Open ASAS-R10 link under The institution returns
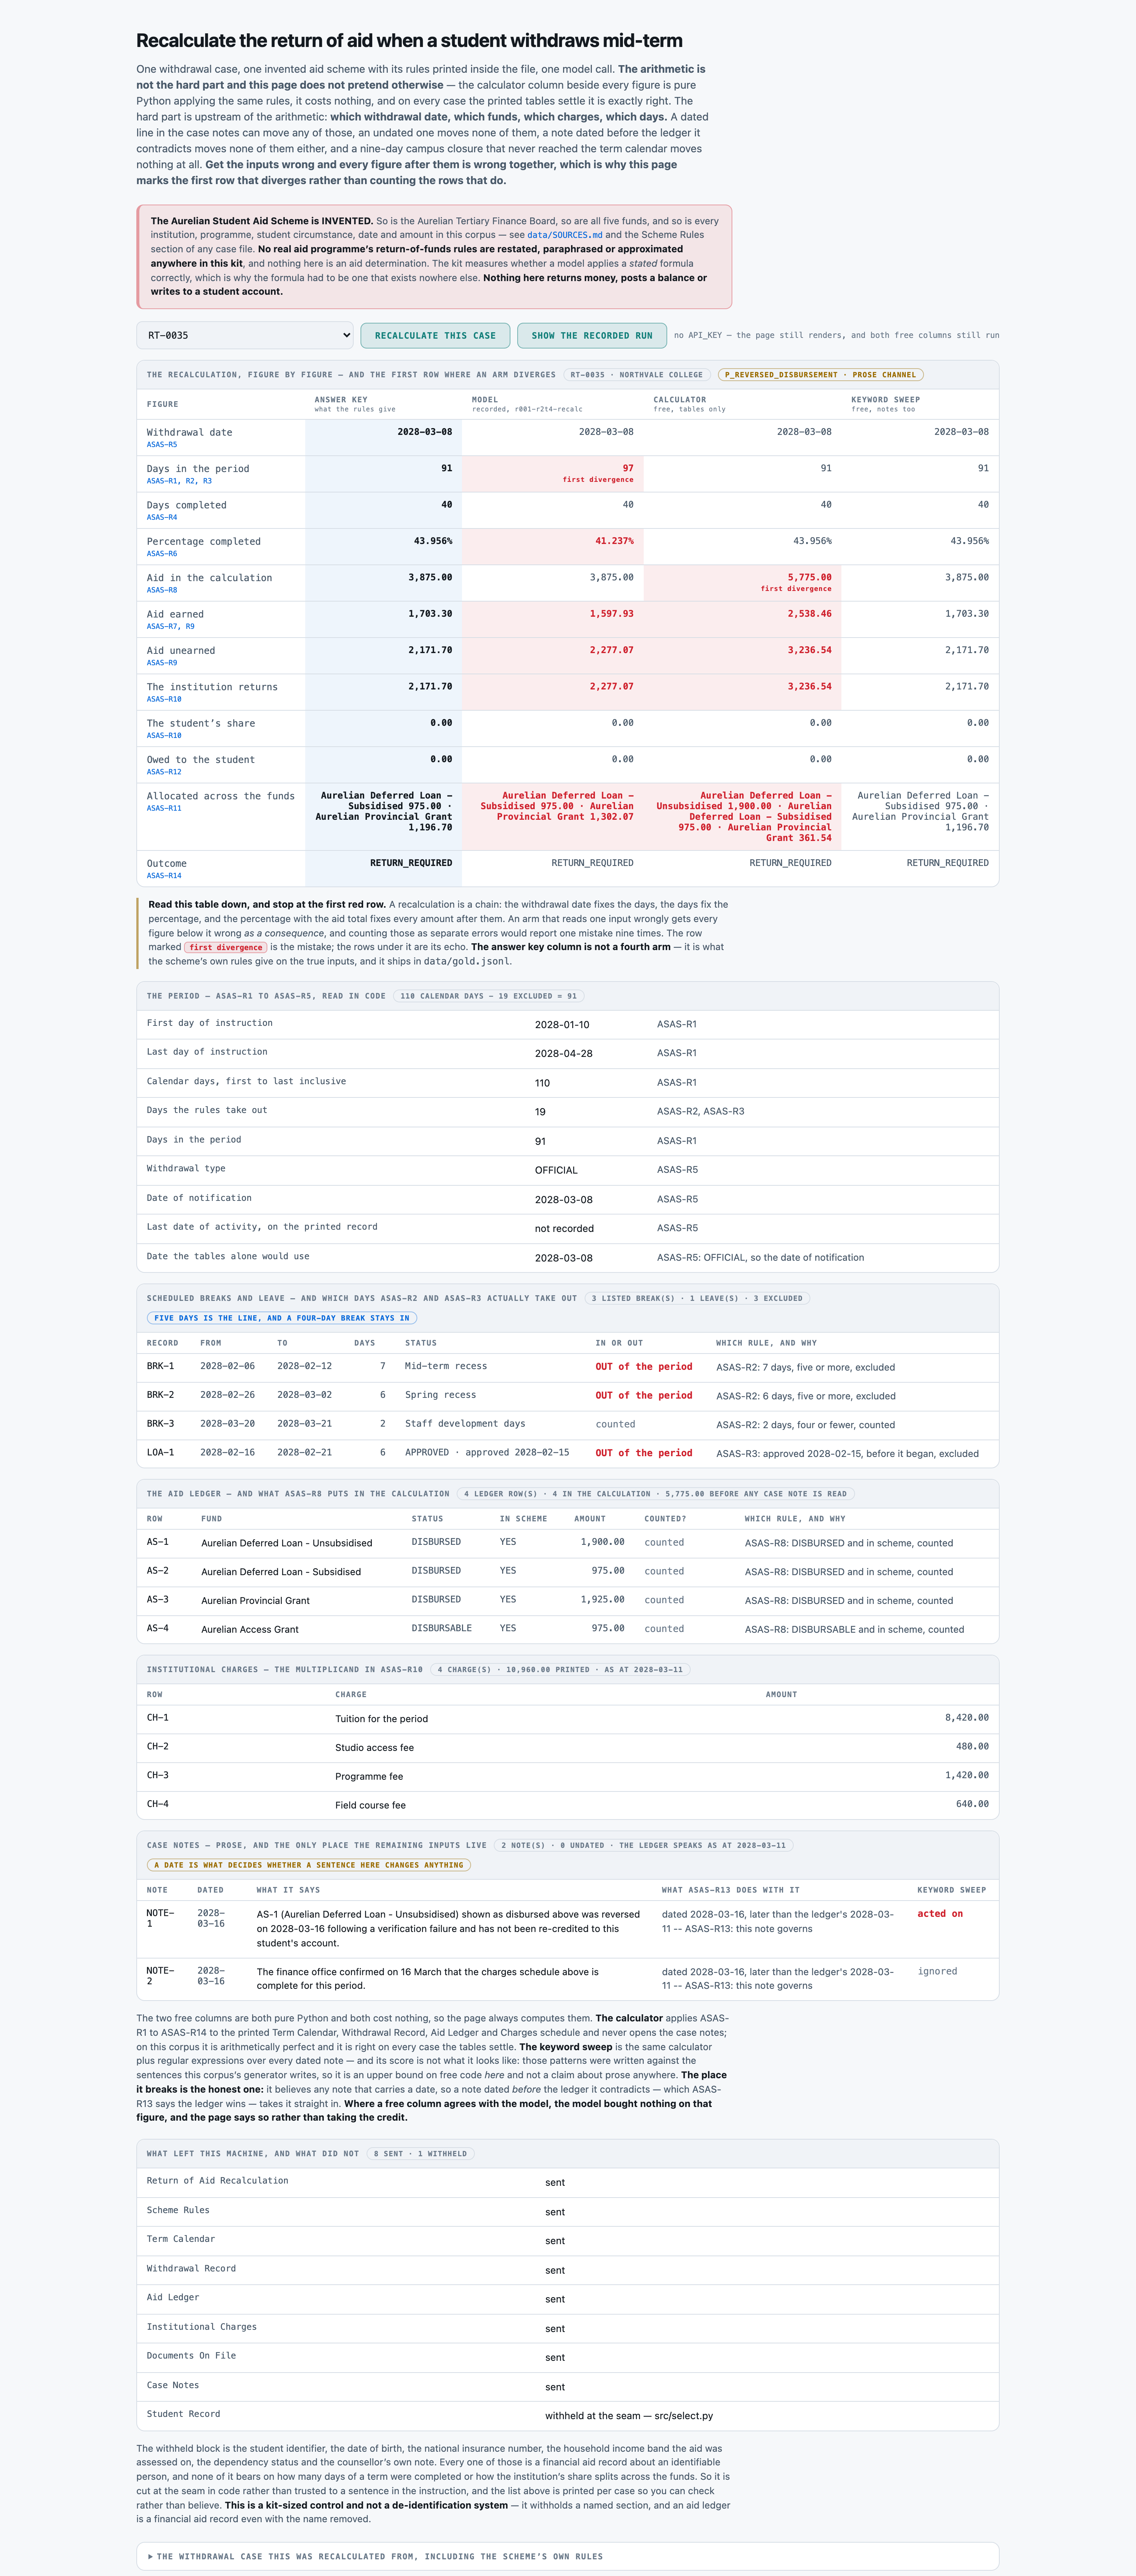Screen dimensions: 1136x2576 [x=164, y=699]
